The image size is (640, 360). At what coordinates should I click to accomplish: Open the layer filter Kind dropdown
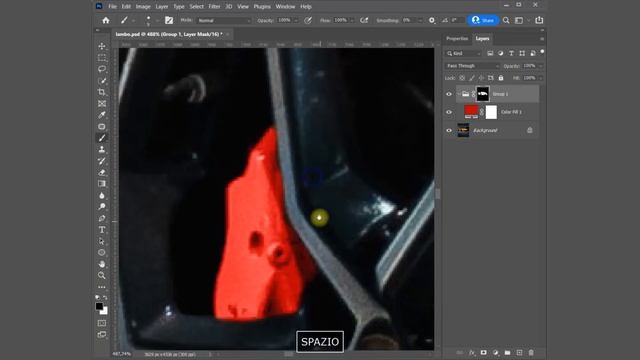tap(464, 53)
